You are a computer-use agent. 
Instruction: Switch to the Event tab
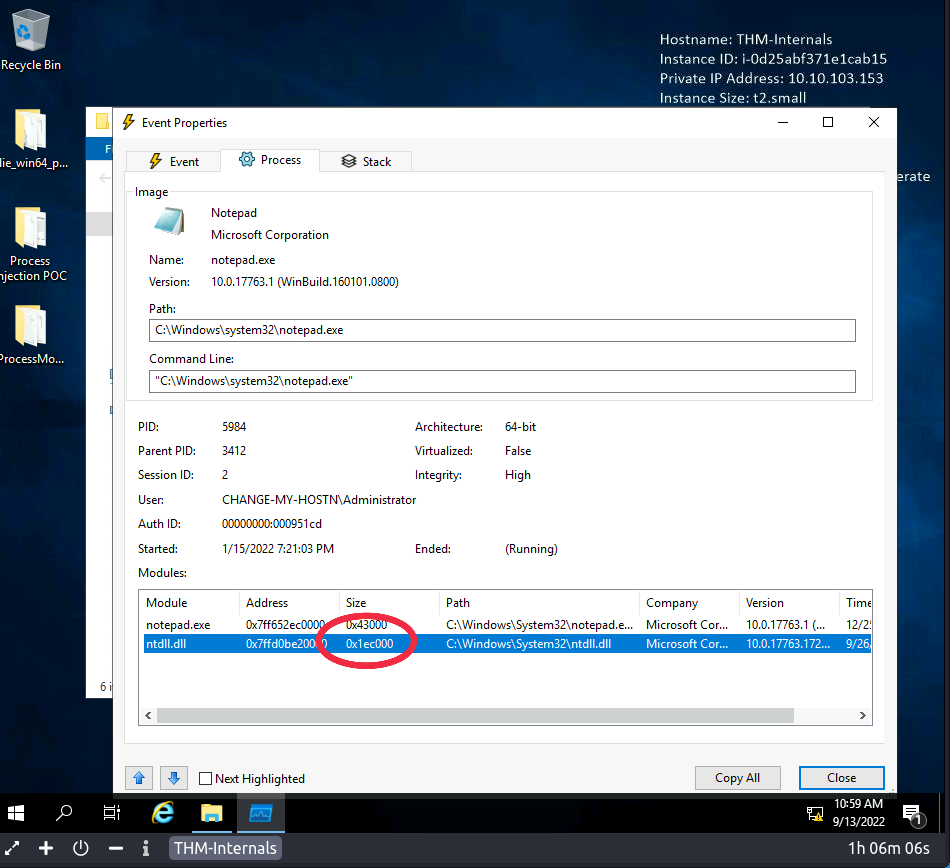(173, 161)
